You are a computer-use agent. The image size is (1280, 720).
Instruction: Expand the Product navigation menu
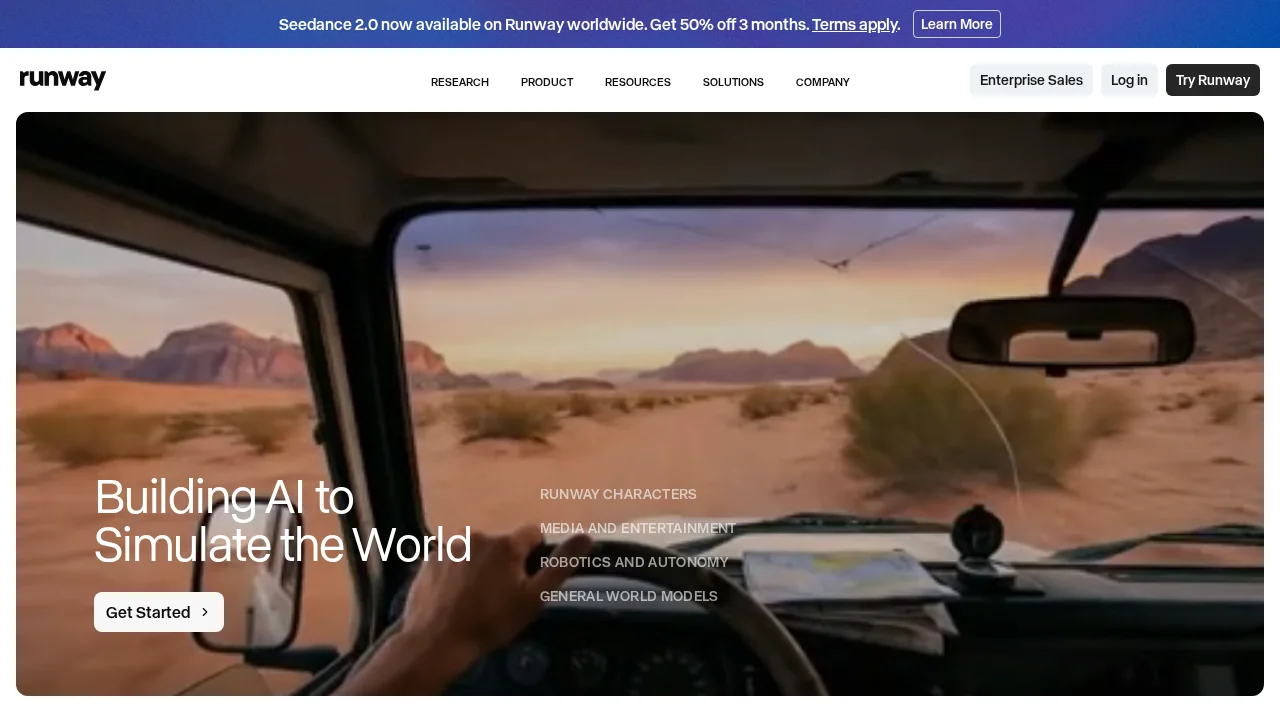[x=547, y=82]
